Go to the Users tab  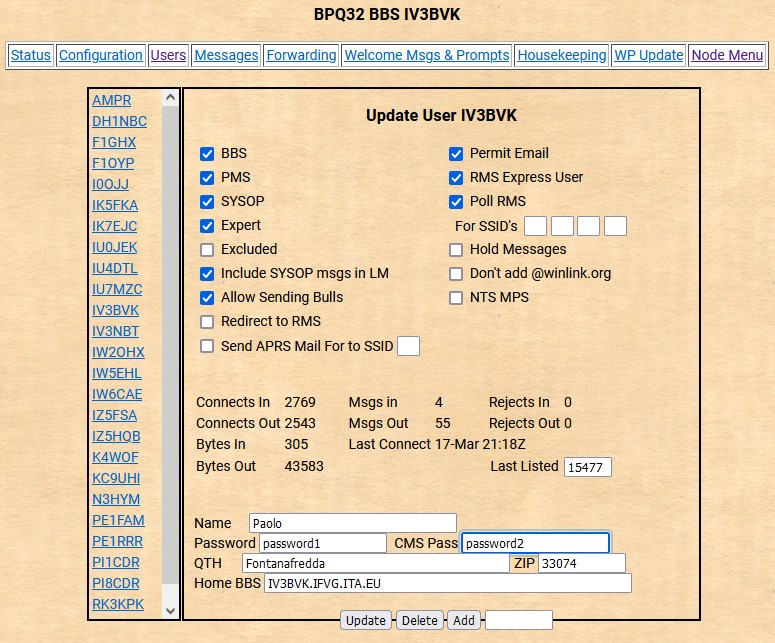(168, 55)
